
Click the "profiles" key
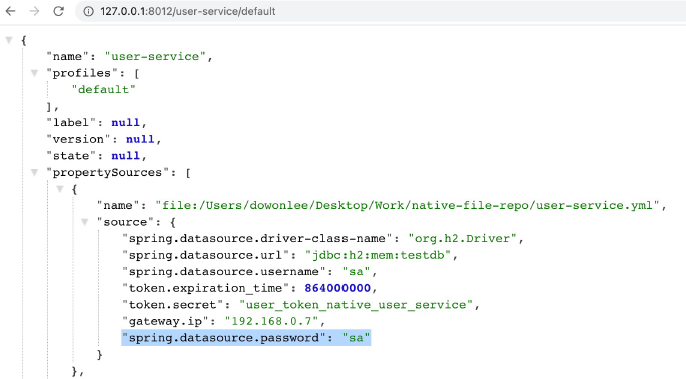82,73
